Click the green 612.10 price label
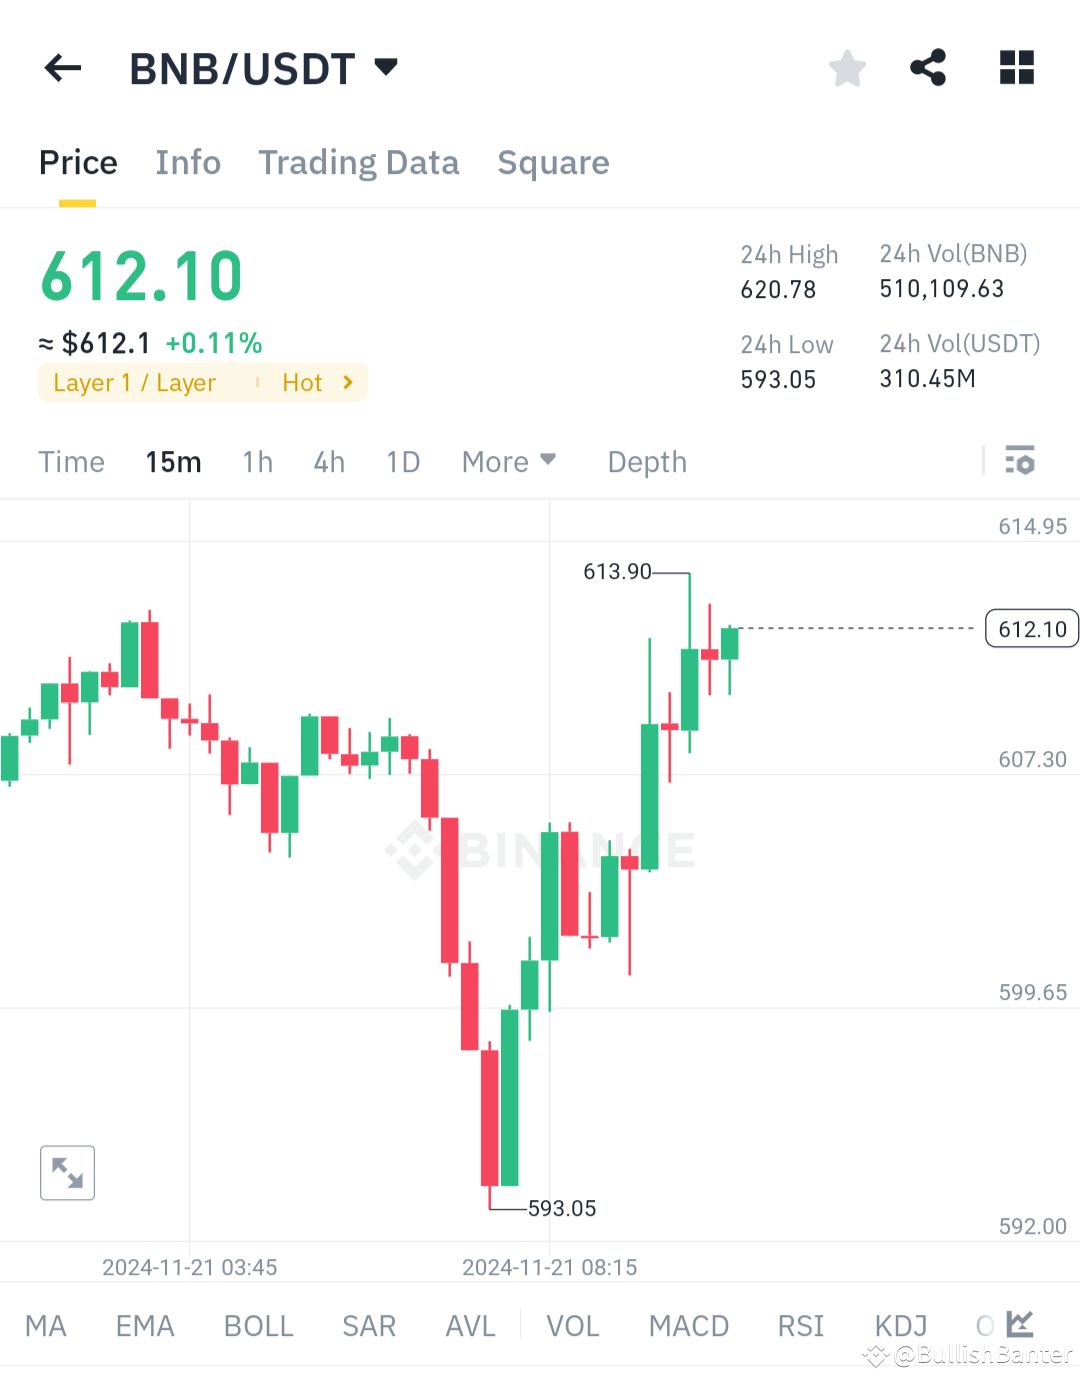1080x1377 pixels. click(x=140, y=275)
